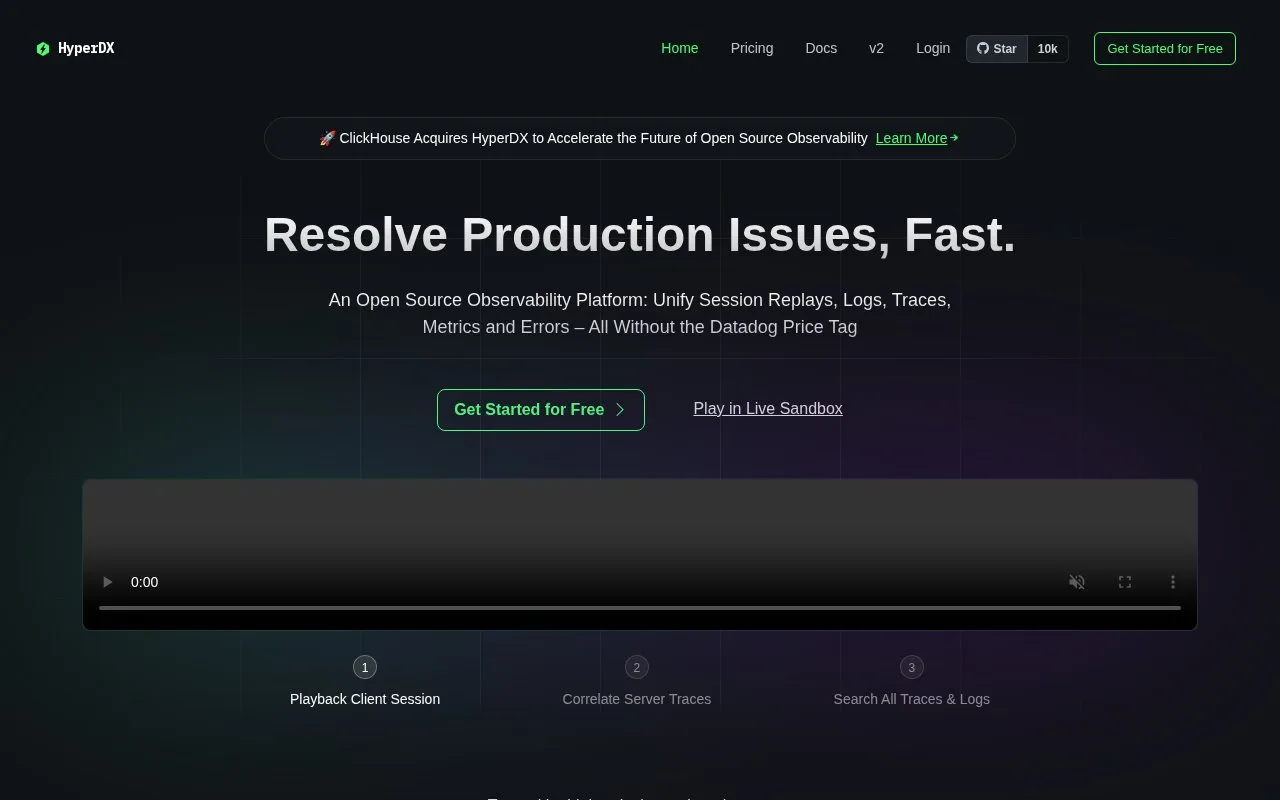
Task: Open the v2 nav link
Action: coord(877,48)
